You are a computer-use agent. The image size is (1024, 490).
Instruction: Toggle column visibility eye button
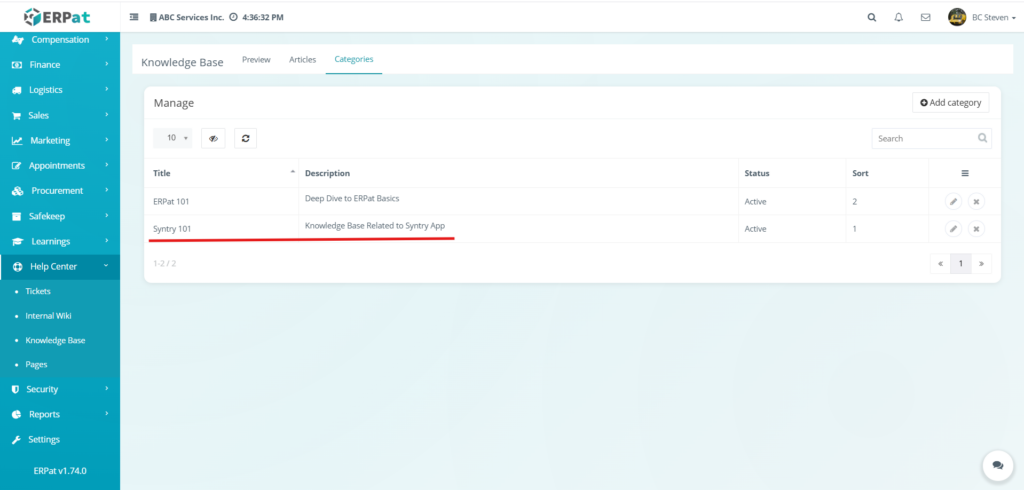[213, 138]
